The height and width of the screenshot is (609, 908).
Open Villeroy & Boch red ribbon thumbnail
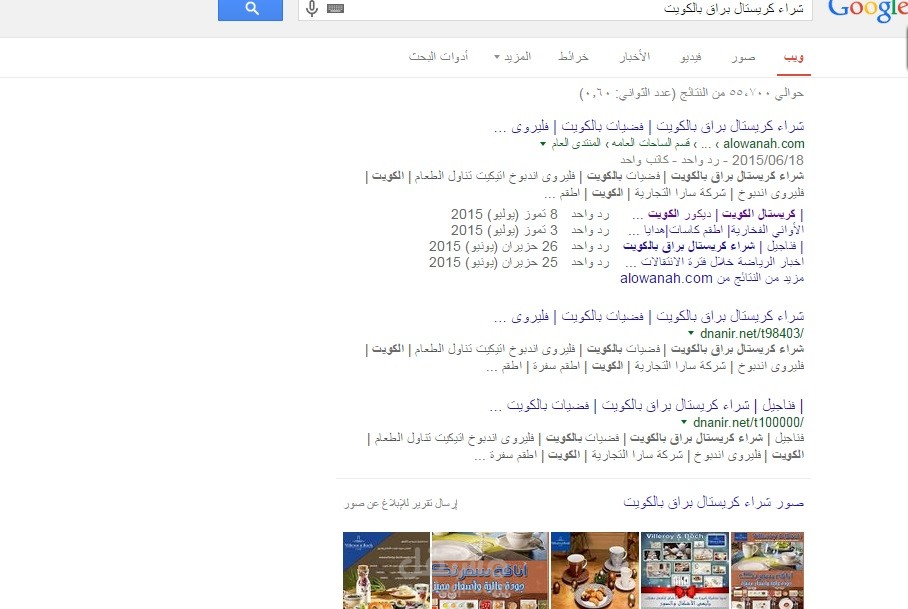click(685, 570)
